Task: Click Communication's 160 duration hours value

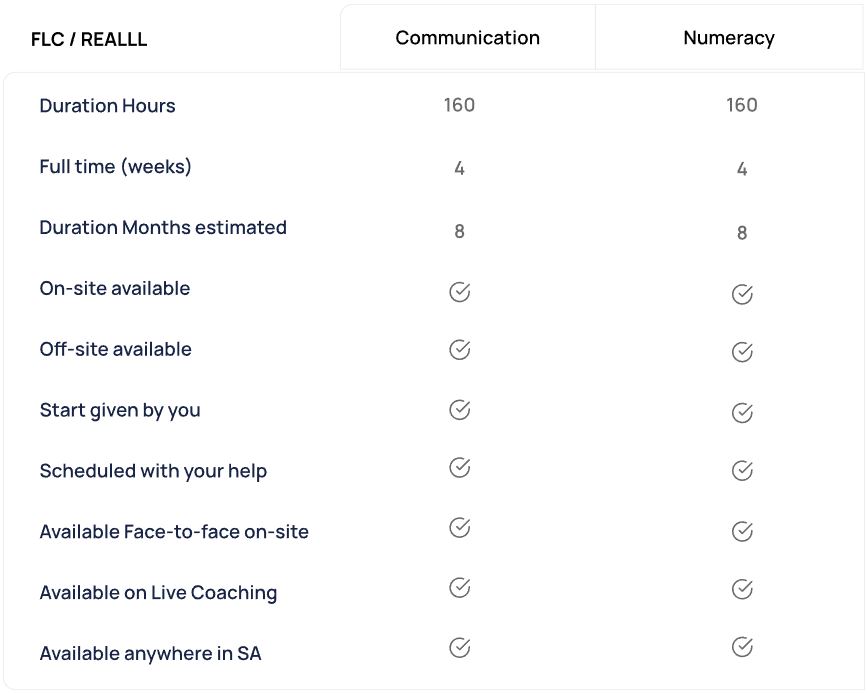Action: click(459, 105)
